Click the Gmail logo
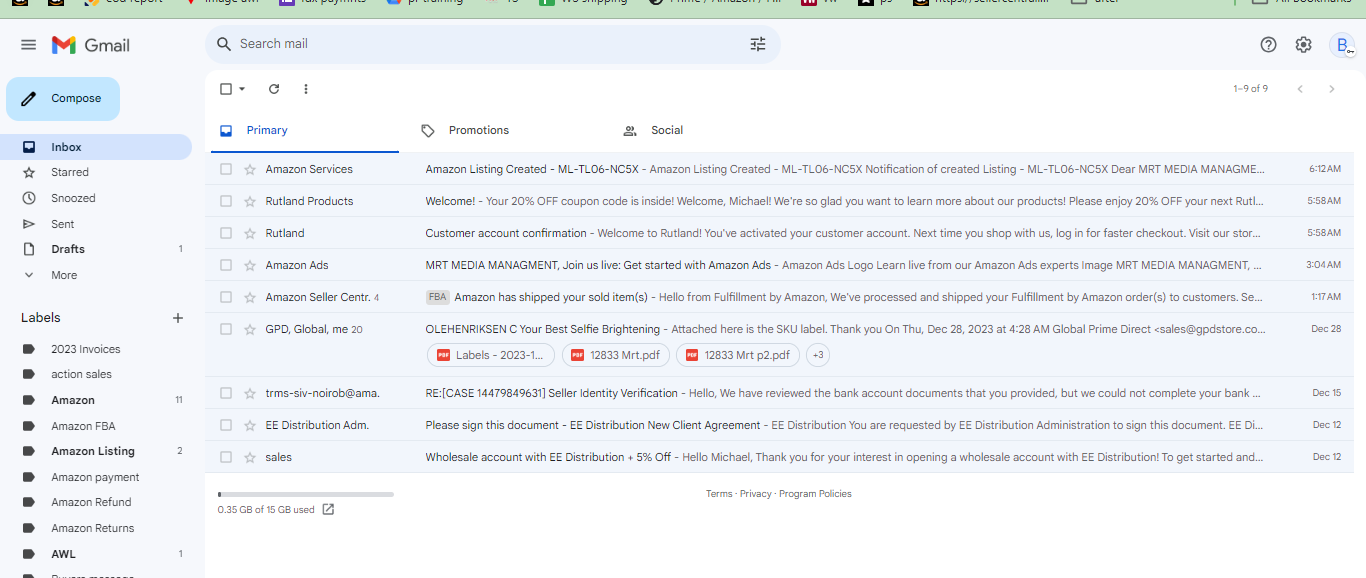The image size is (1366, 578). [91, 45]
